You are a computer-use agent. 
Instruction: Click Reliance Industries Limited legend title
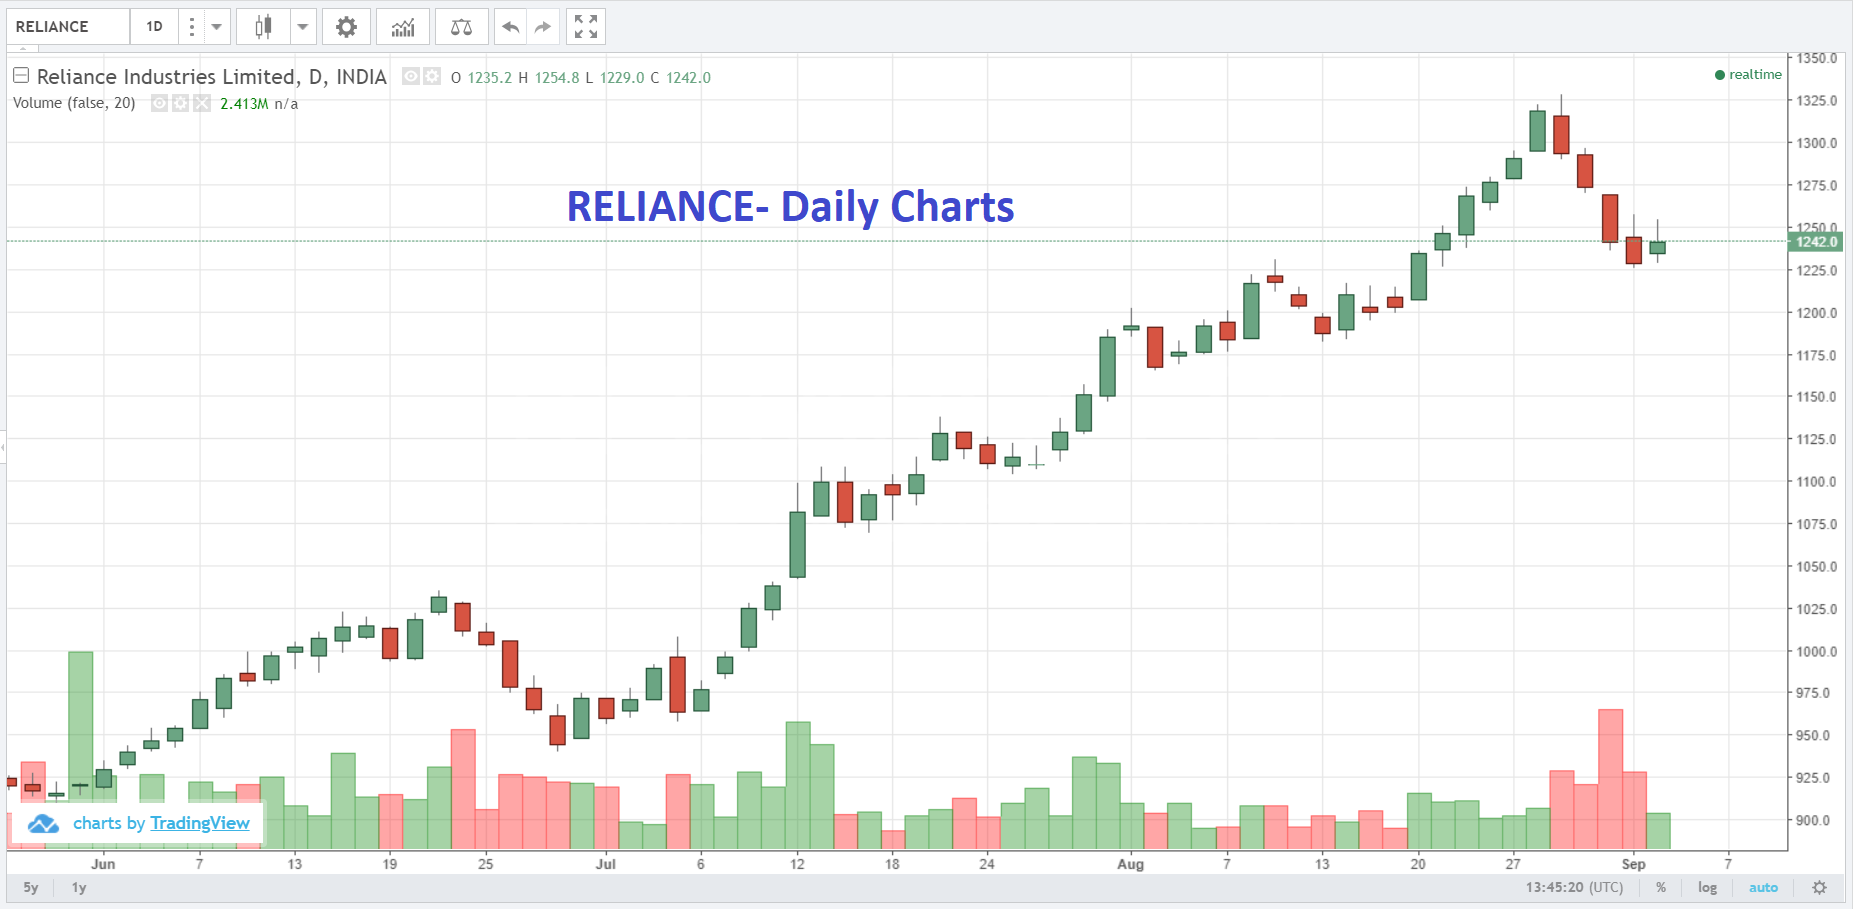tap(212, 77)
